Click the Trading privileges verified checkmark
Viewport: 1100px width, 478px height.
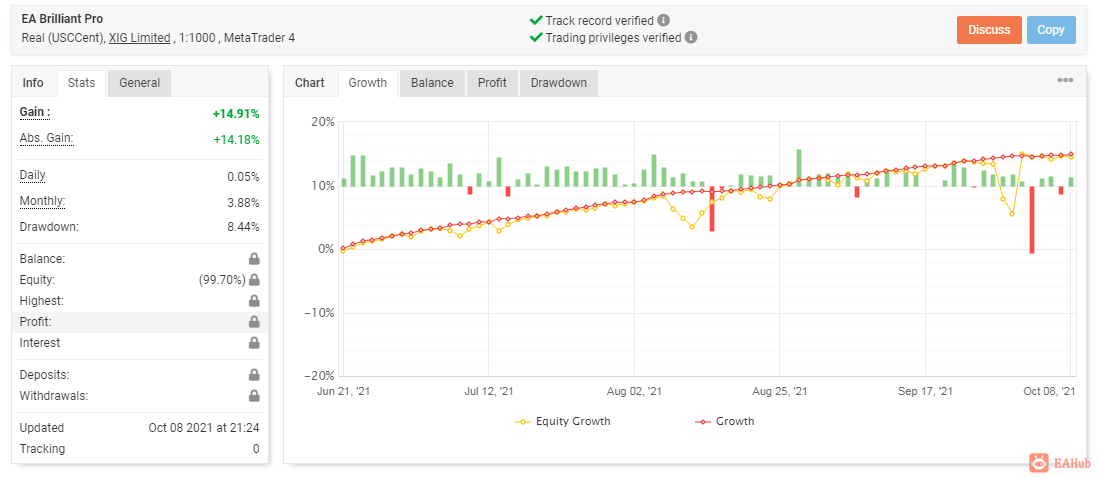click(536, 37)
